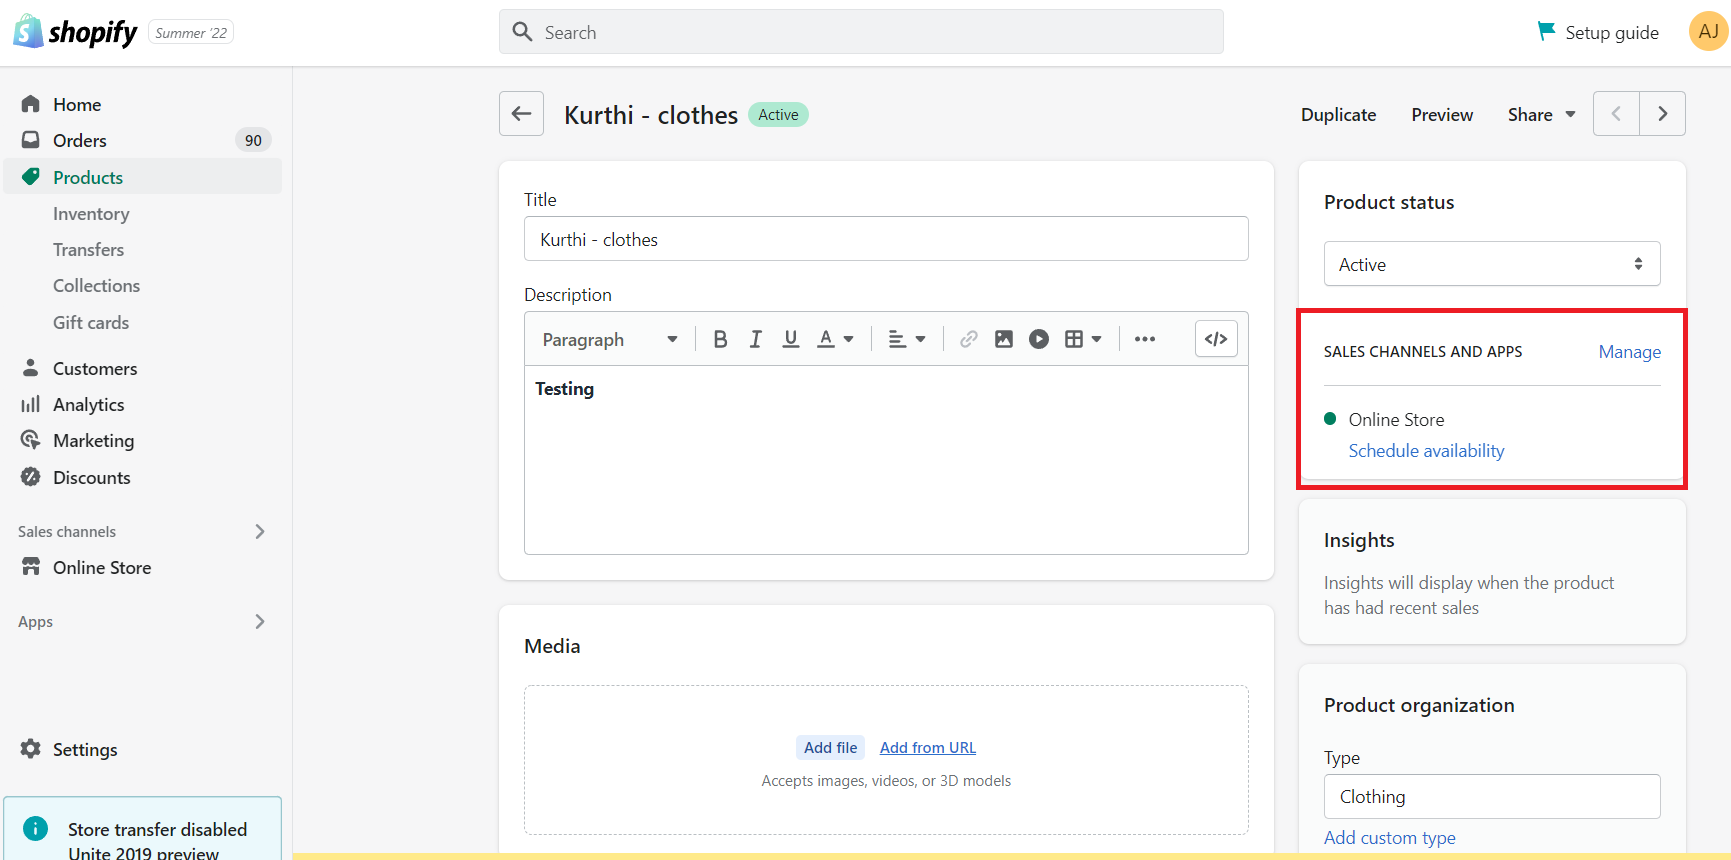Open more formatting options ellipsis
Screen dimensions: 1731x860
tap(1145, 339)
